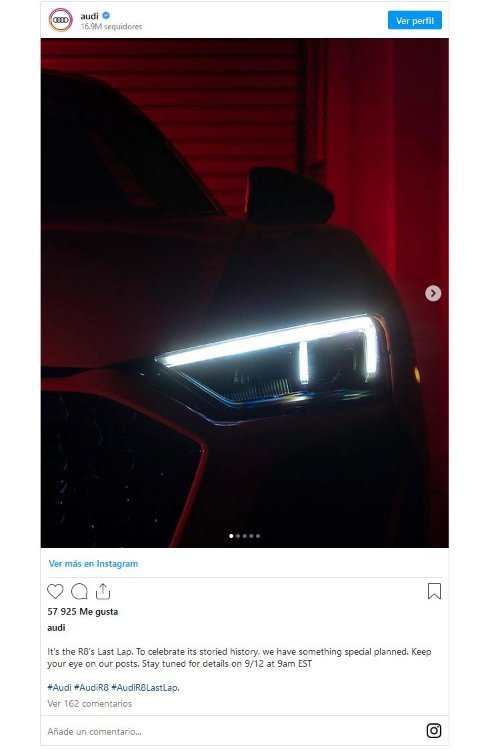Image resolution: width=496 pixels, height=750 pixels.
Task: Click the audi username in header
Action: [89, 16]
